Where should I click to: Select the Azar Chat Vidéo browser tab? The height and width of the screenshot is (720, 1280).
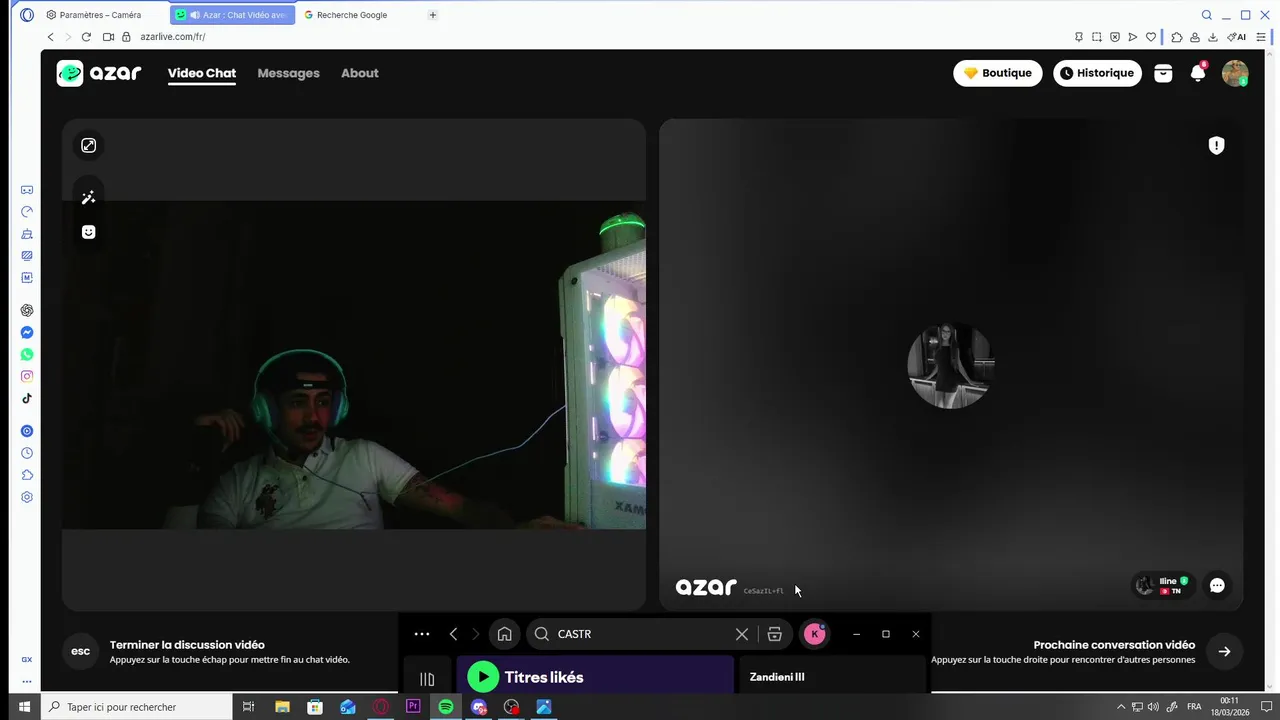click(232, 15)
